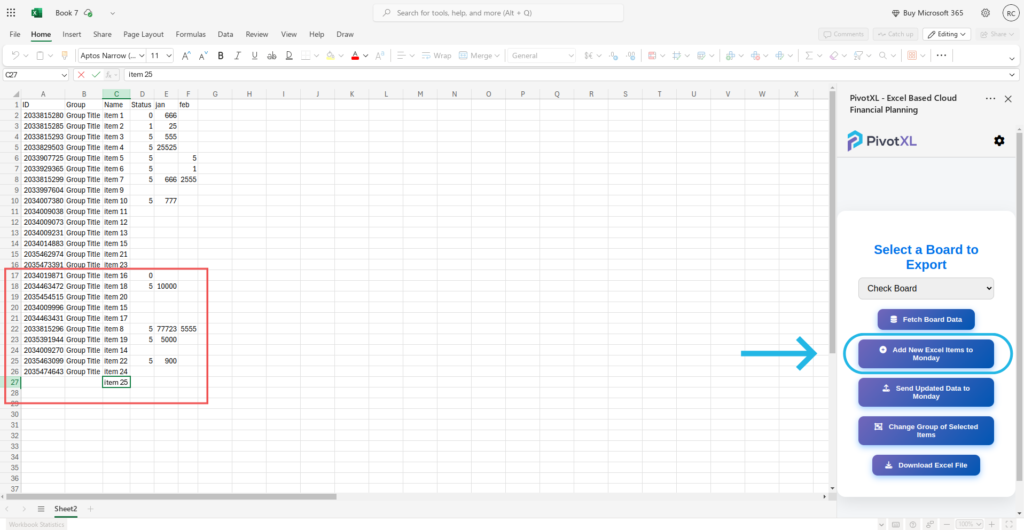Select cell containing item 18
Screen dimensions: 1024x530
[x=116, y=286]
